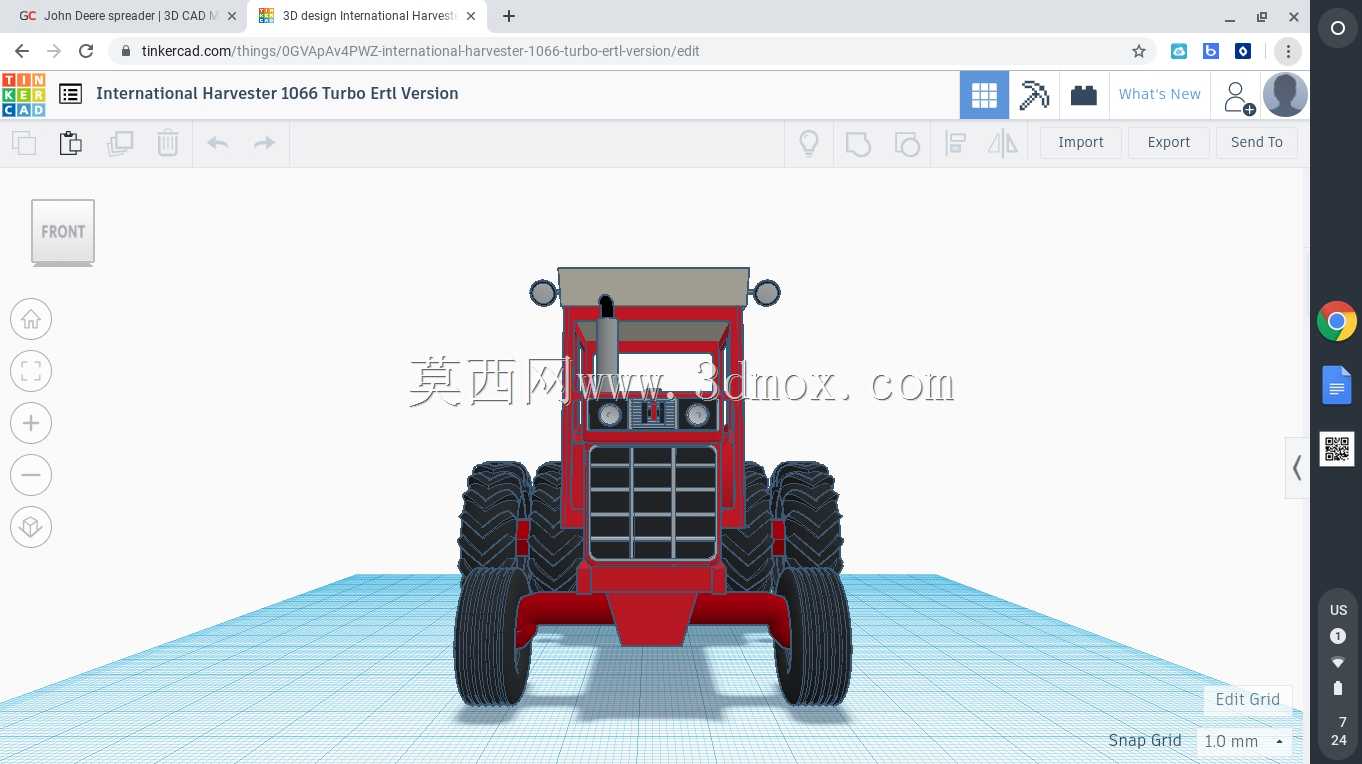Click Fit all in view icon

(x=31, y=371)
